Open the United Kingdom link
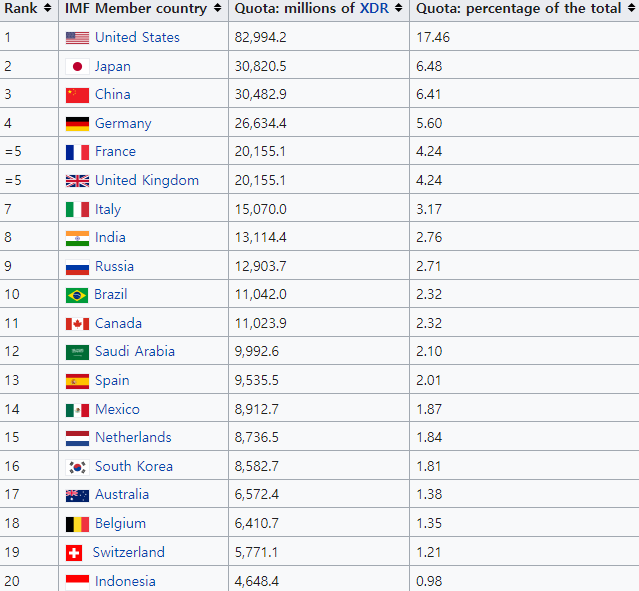The width and height of the screenshot is (639, 591). tap(147, 181)
